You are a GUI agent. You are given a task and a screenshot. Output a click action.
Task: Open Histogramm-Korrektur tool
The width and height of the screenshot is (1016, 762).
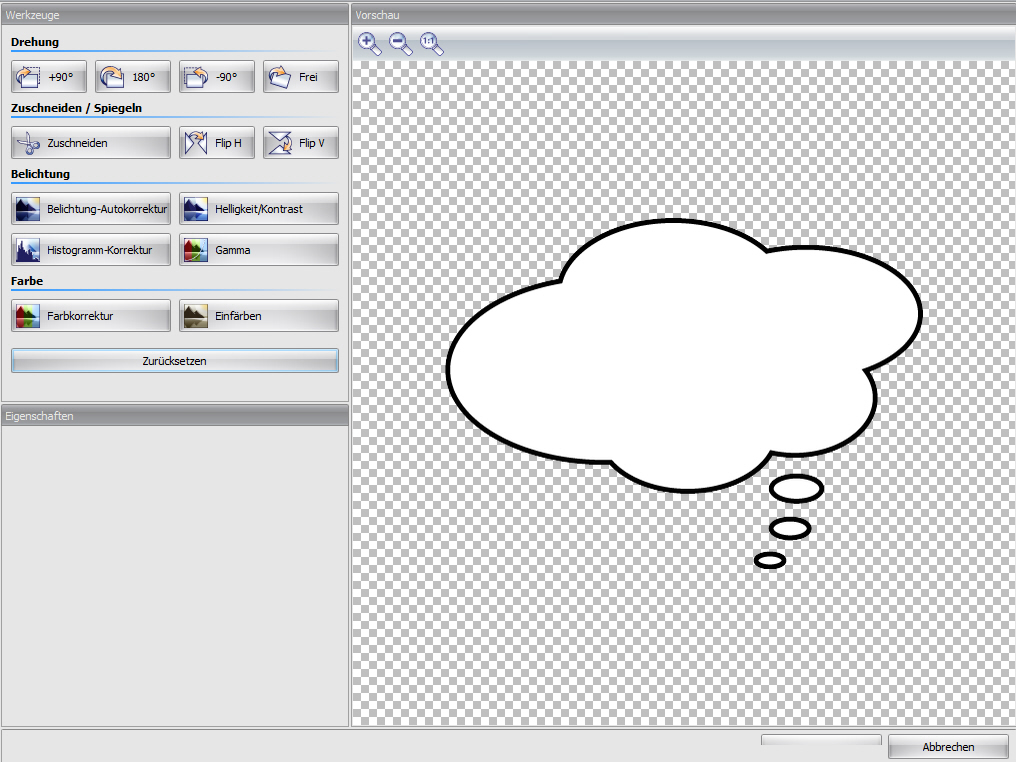click(x=91, y=250)
